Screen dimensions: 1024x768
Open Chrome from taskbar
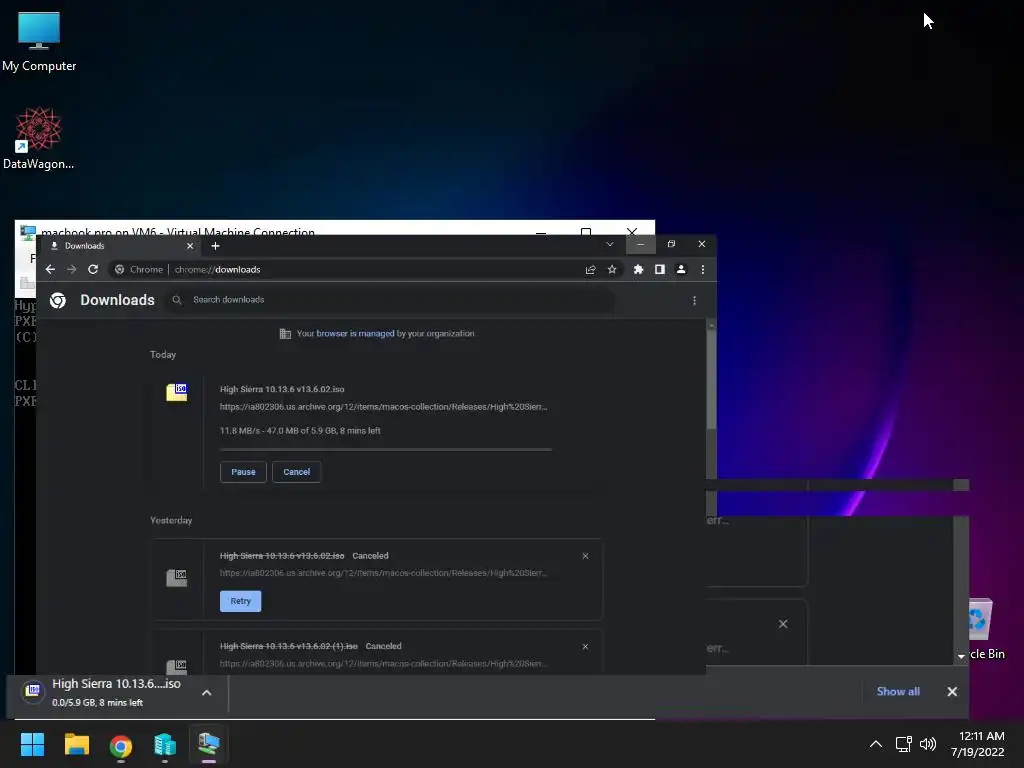tap(121, 745)
